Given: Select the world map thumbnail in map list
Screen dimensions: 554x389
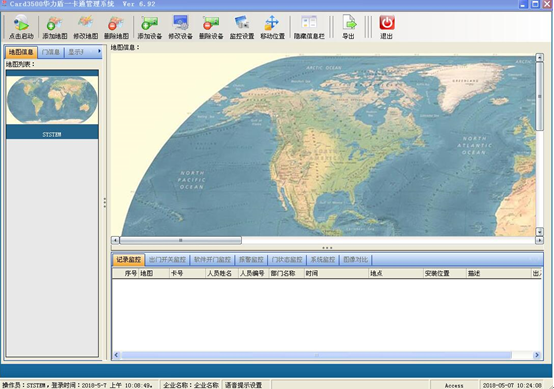Looking at the screenshot, I should (x=52, y=100).
